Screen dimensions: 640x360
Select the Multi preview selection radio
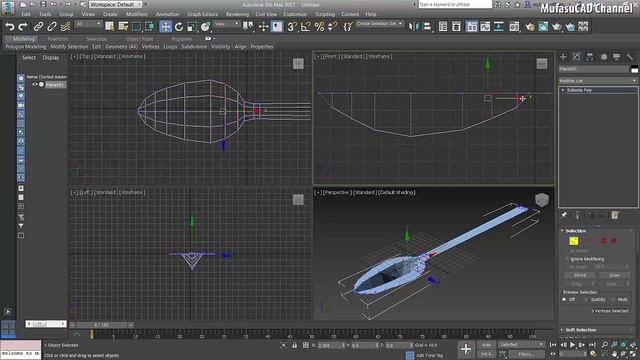tap(613, 300)
